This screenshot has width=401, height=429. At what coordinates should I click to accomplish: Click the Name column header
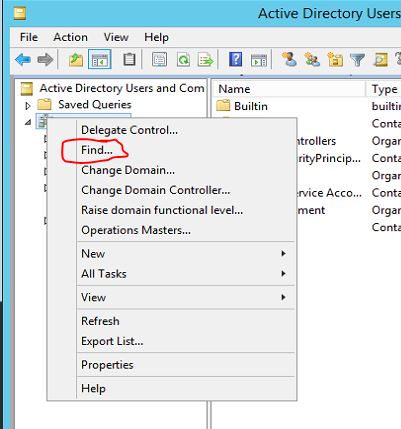click(289, 89)
